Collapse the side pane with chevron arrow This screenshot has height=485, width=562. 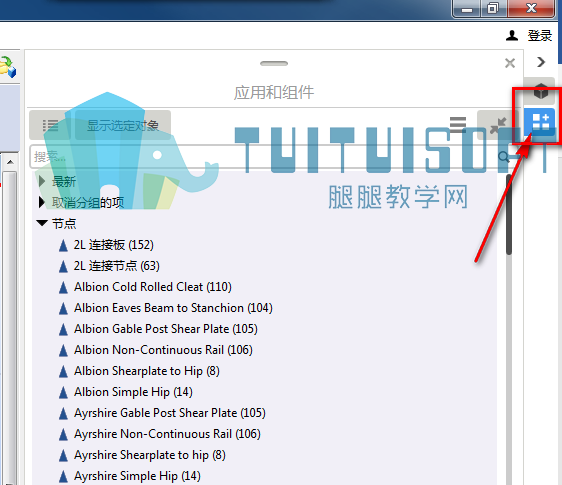coord(541,62)
